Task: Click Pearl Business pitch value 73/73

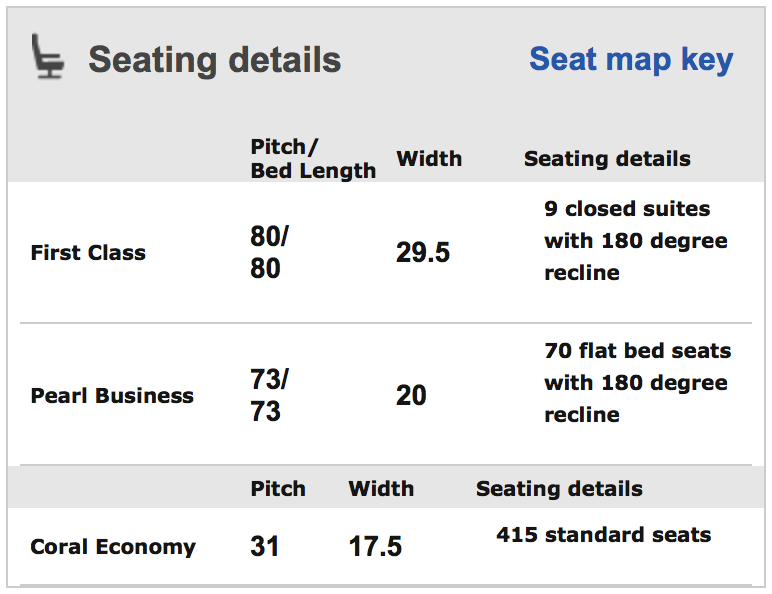Action: tap(269, 395)
